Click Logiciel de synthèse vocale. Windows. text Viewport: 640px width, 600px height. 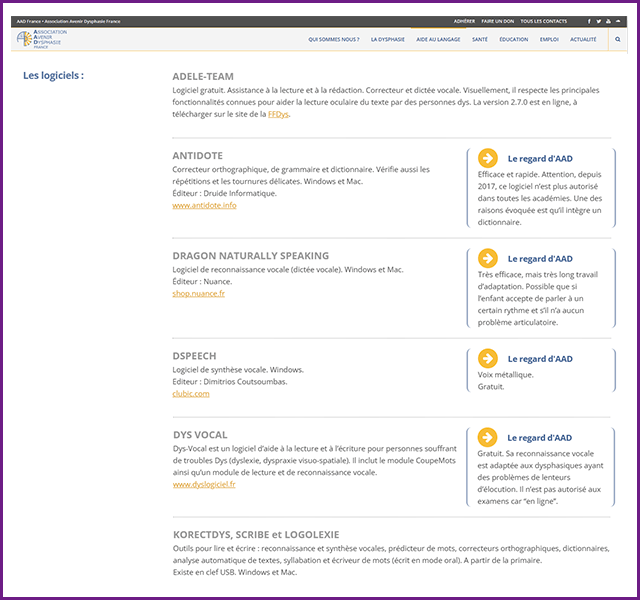point(238,370)
